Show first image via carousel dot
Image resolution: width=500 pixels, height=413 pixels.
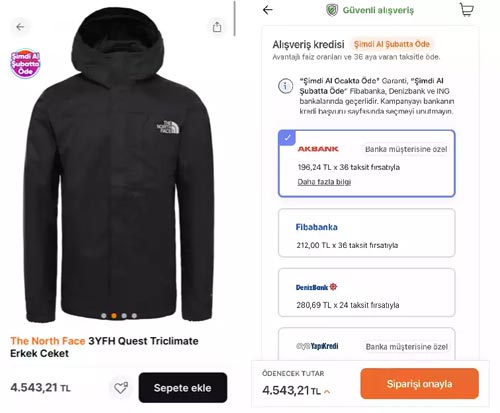(x=104, y=316)
